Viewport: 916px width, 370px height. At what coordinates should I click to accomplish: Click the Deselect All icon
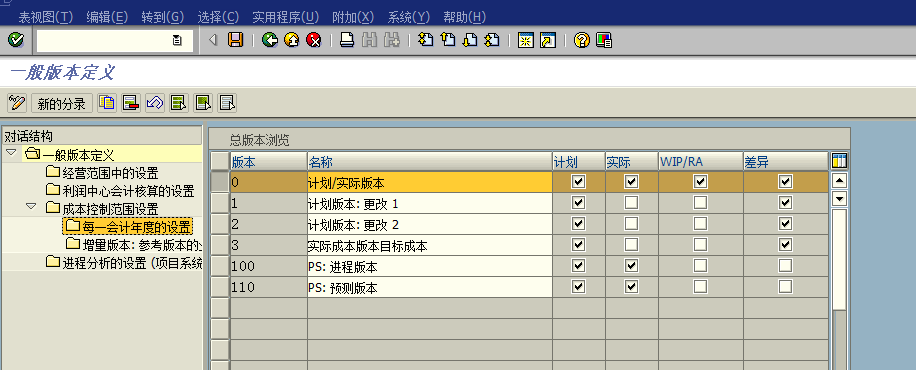[x=227, y=103]
